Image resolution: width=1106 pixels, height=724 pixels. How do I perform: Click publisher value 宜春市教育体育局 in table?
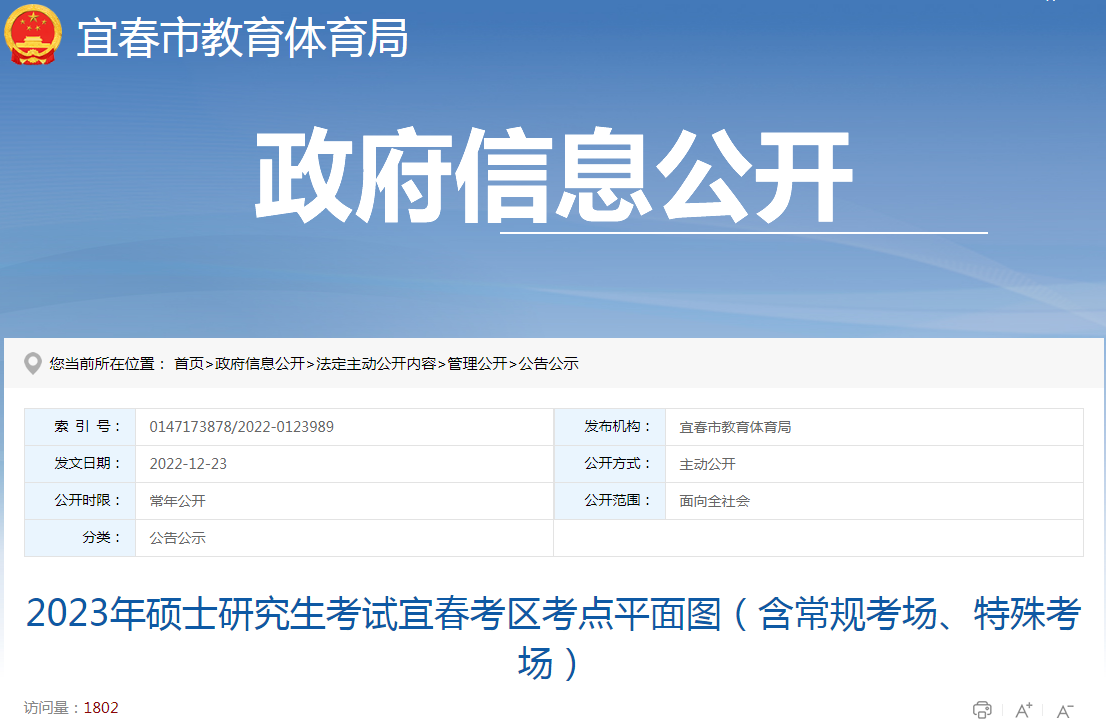(x=735, y=427)
